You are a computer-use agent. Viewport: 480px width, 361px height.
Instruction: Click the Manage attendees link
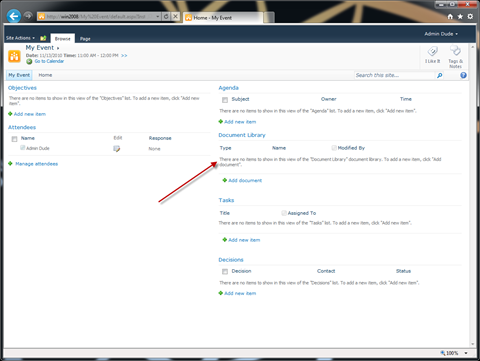tap(37, 164)
